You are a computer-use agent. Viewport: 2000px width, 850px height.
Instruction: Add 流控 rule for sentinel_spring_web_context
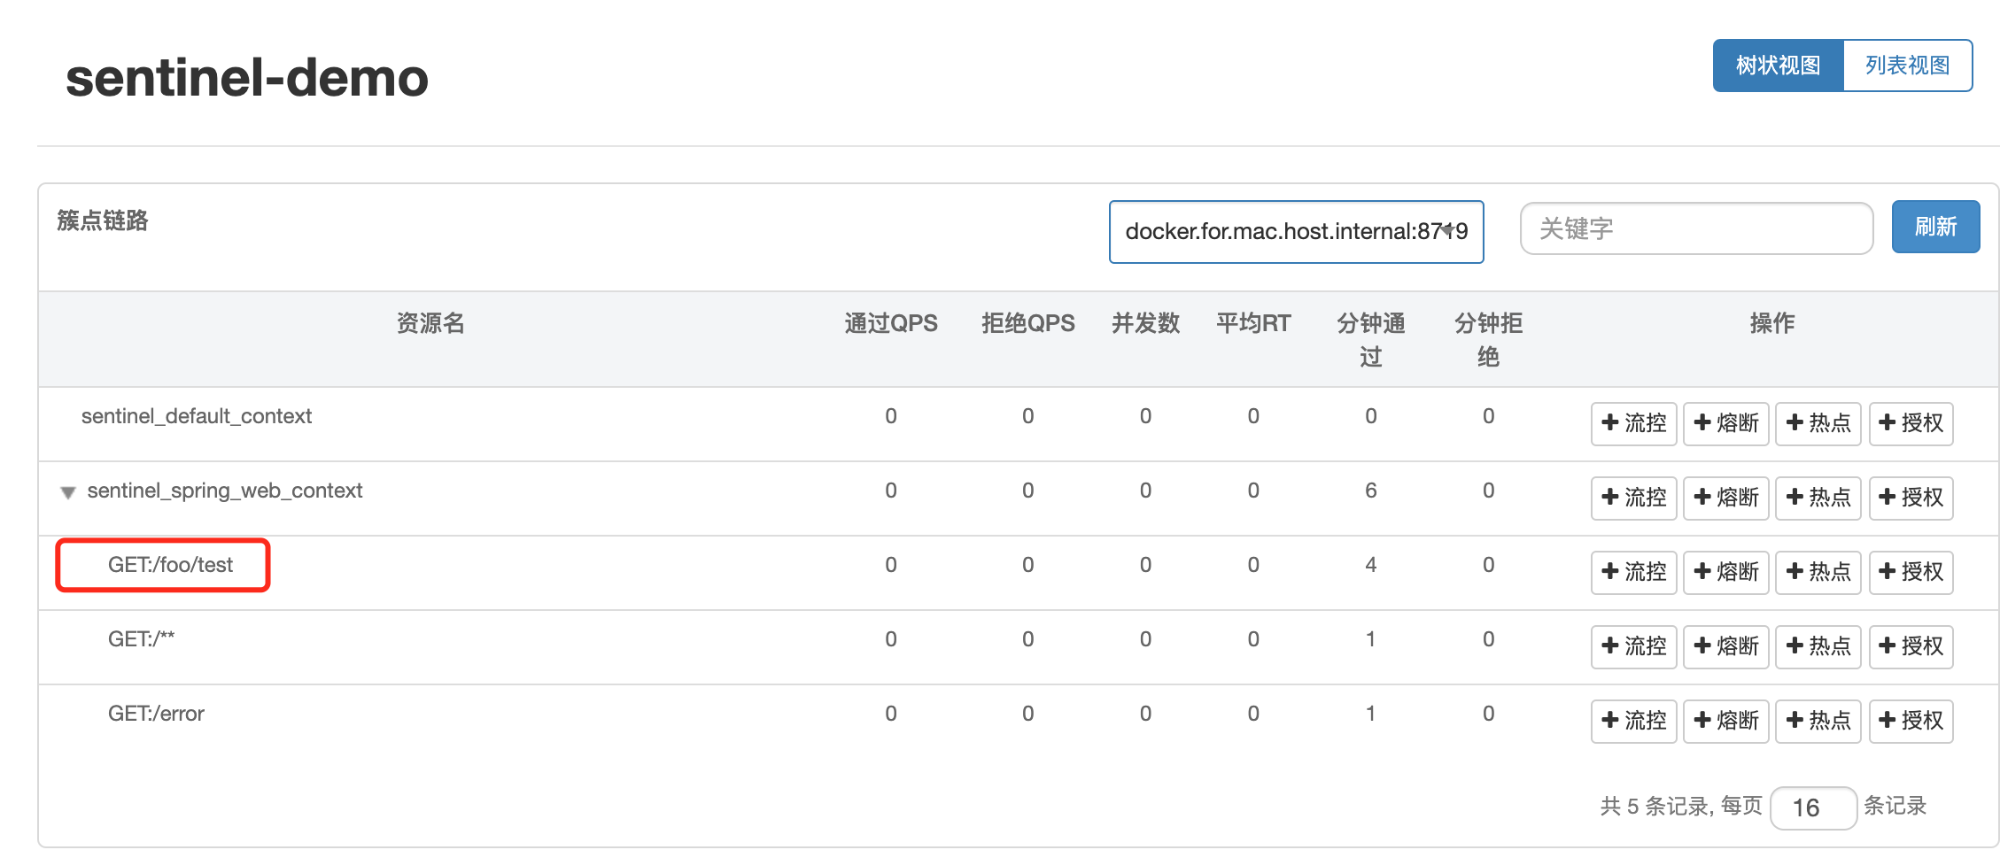pyautogui.click(x=1634, y=497)
